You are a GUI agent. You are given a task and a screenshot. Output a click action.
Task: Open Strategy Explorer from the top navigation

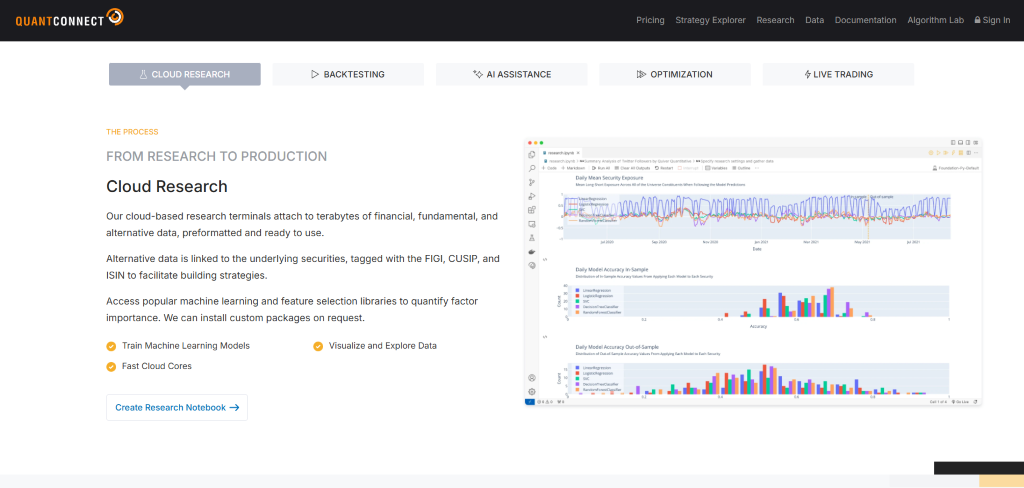pos(711,20)
